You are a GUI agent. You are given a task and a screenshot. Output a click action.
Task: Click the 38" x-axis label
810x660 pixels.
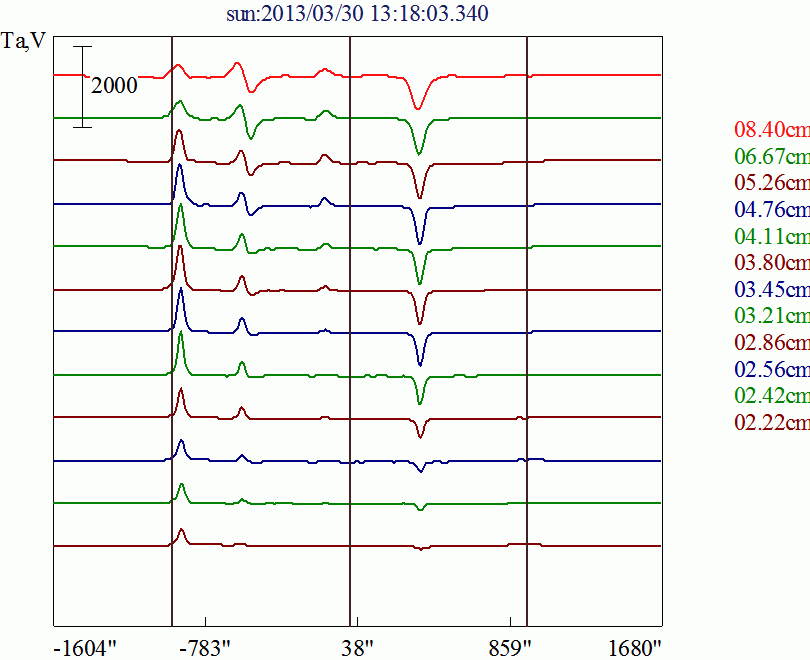pos(357,648)
